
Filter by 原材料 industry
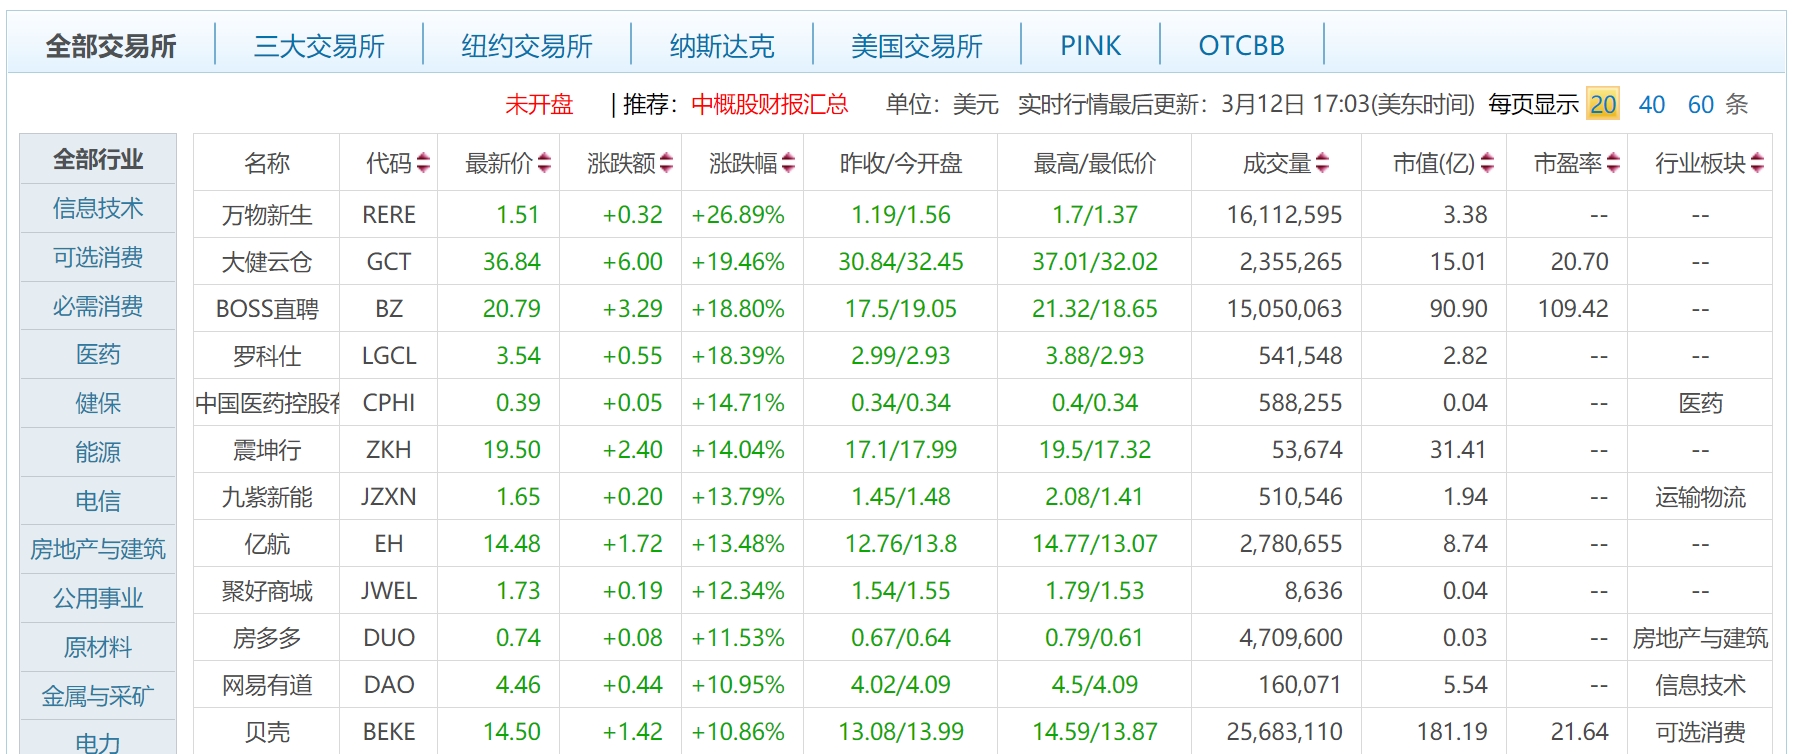[x=98, y=647]
